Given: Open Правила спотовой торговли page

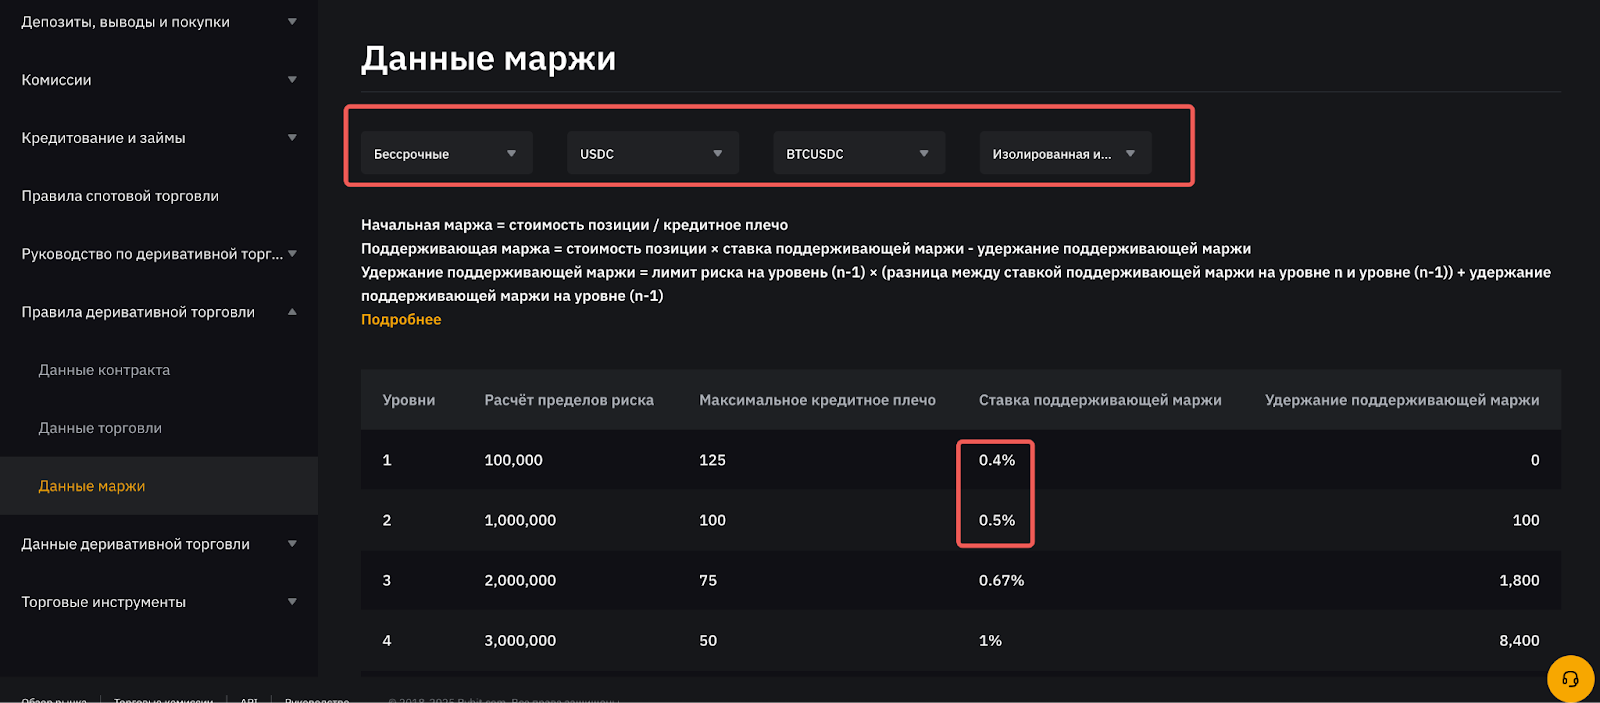Looking at the screenshot, I should tap(120, 196).
